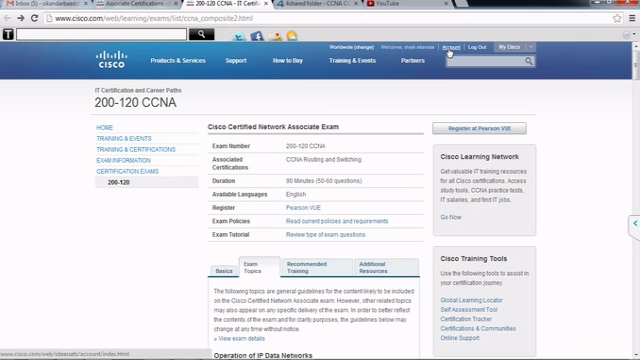The height and width of the screenshot is (360, 640).
Task: Open the My Cisco dropdown arrow
Action: (x=531, y=47)
